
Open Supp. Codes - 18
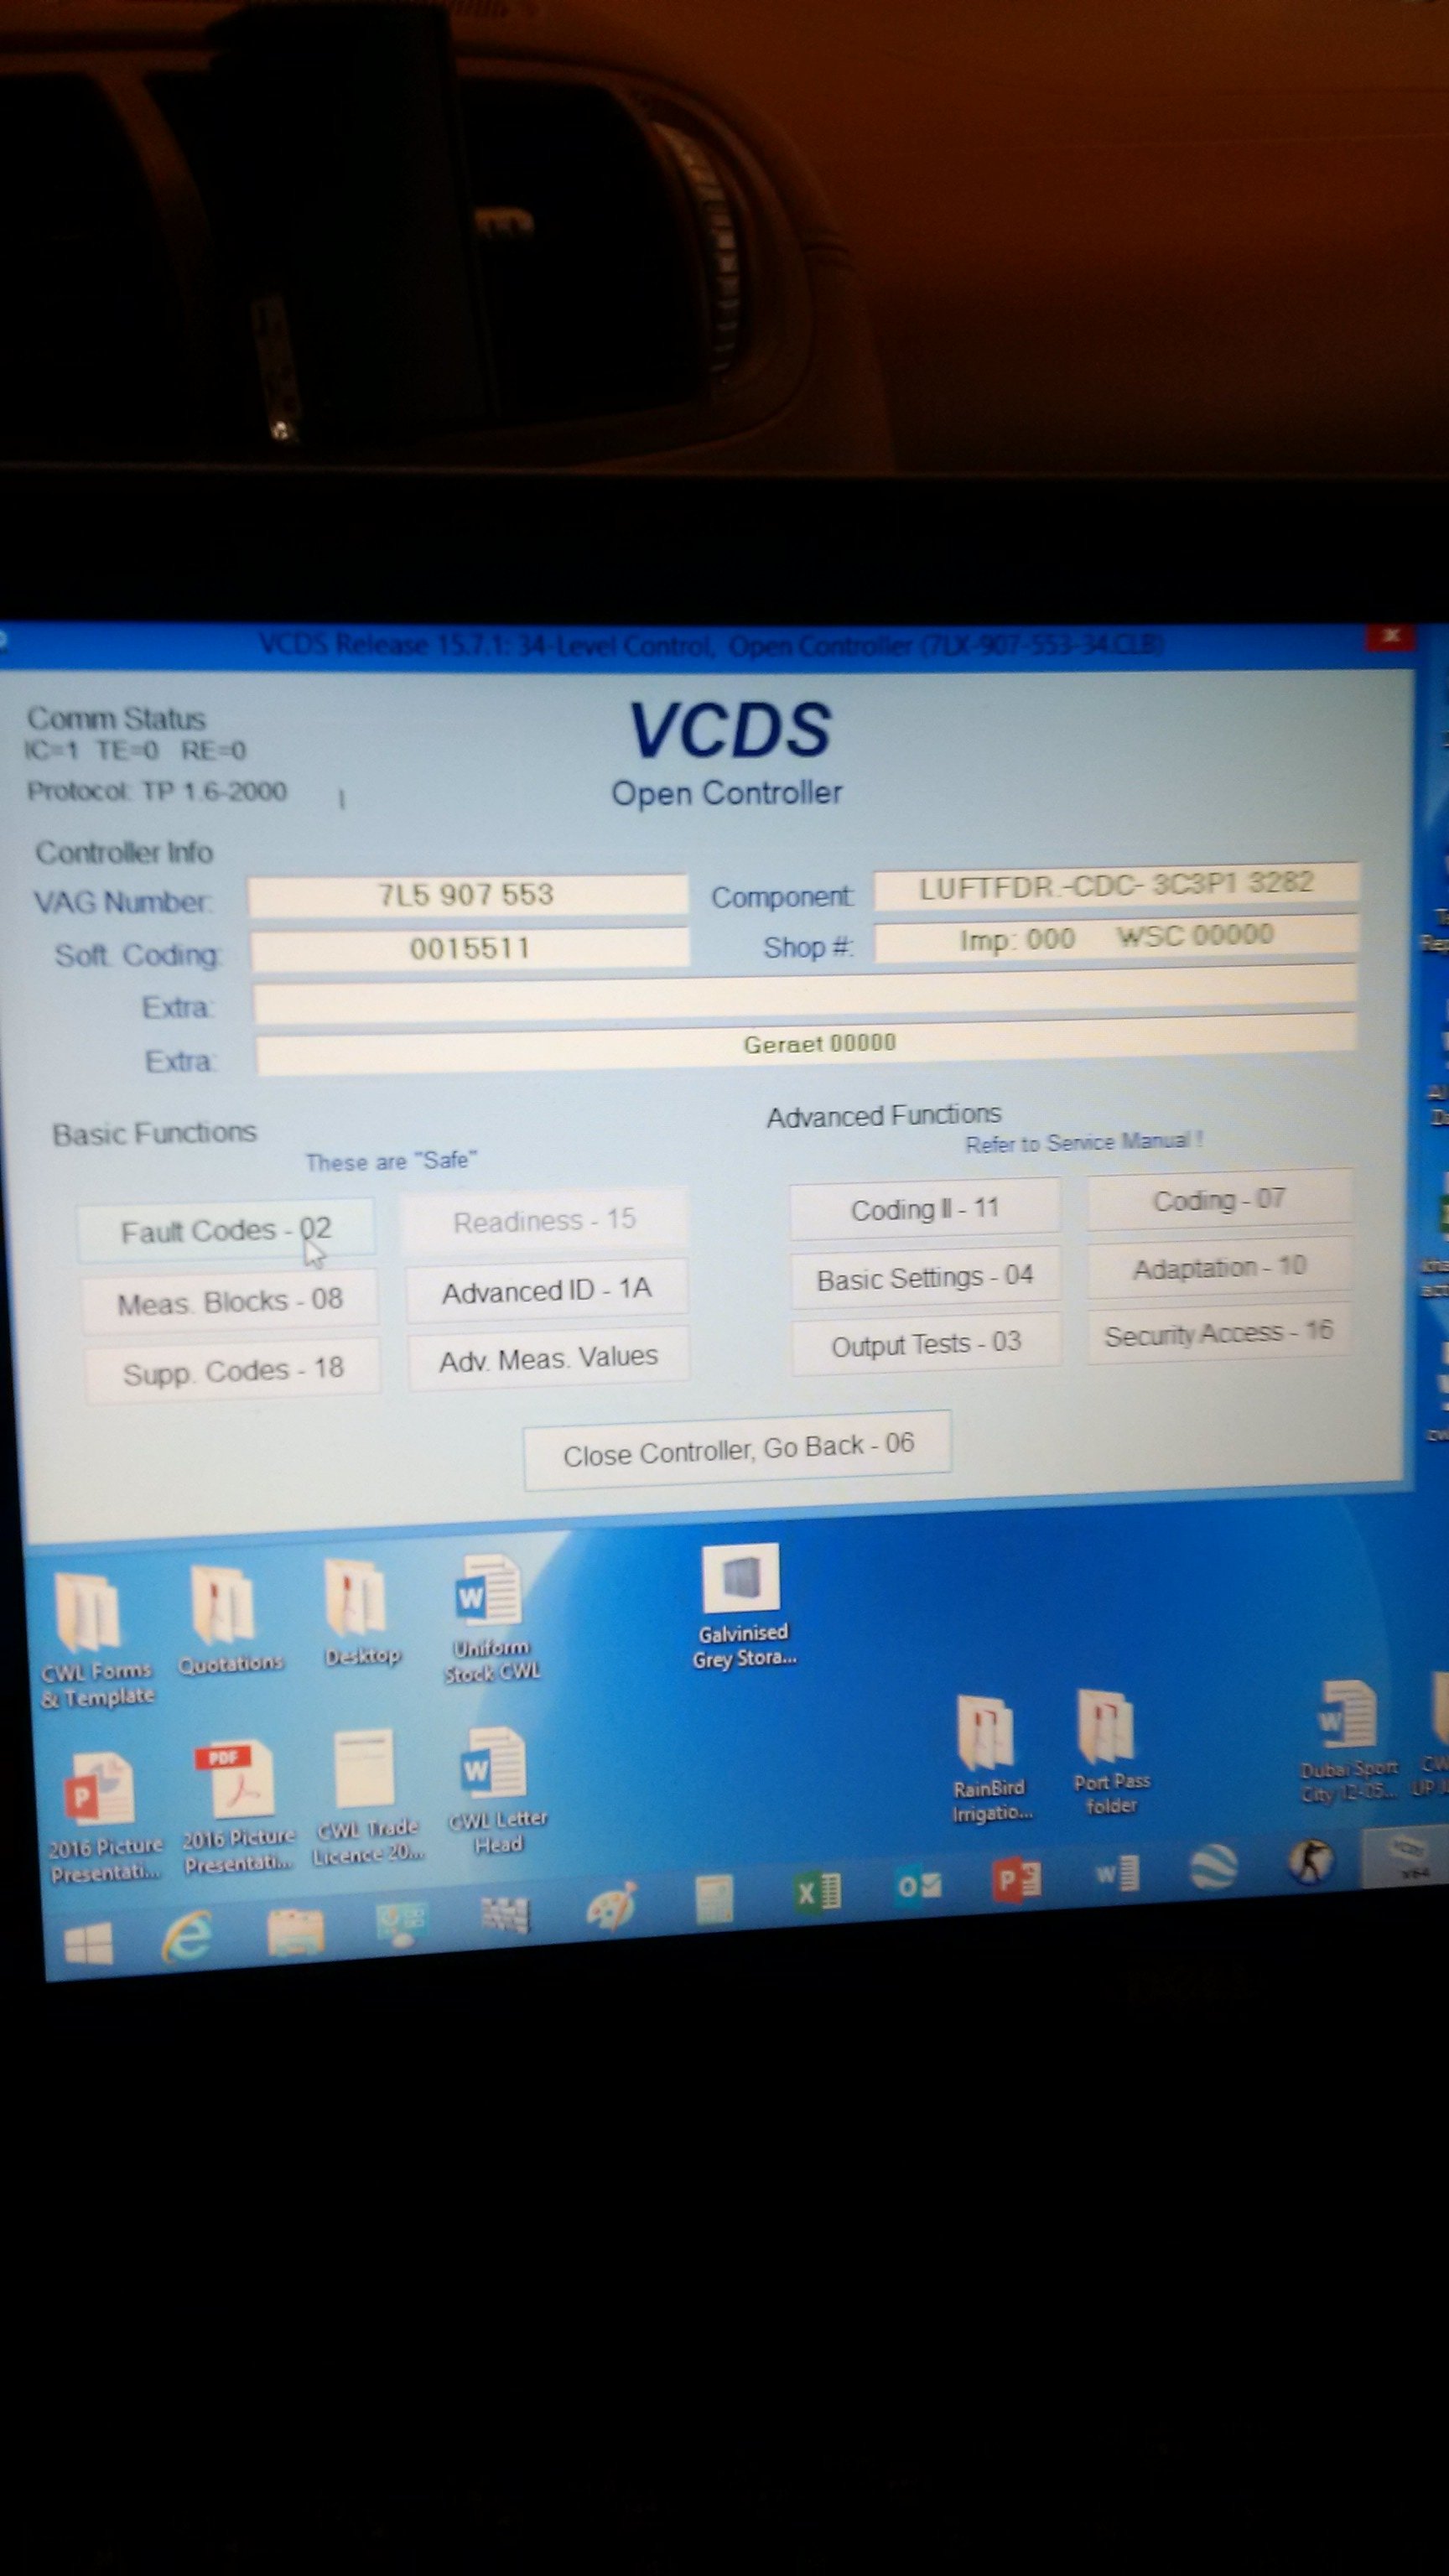(233, 1369)
